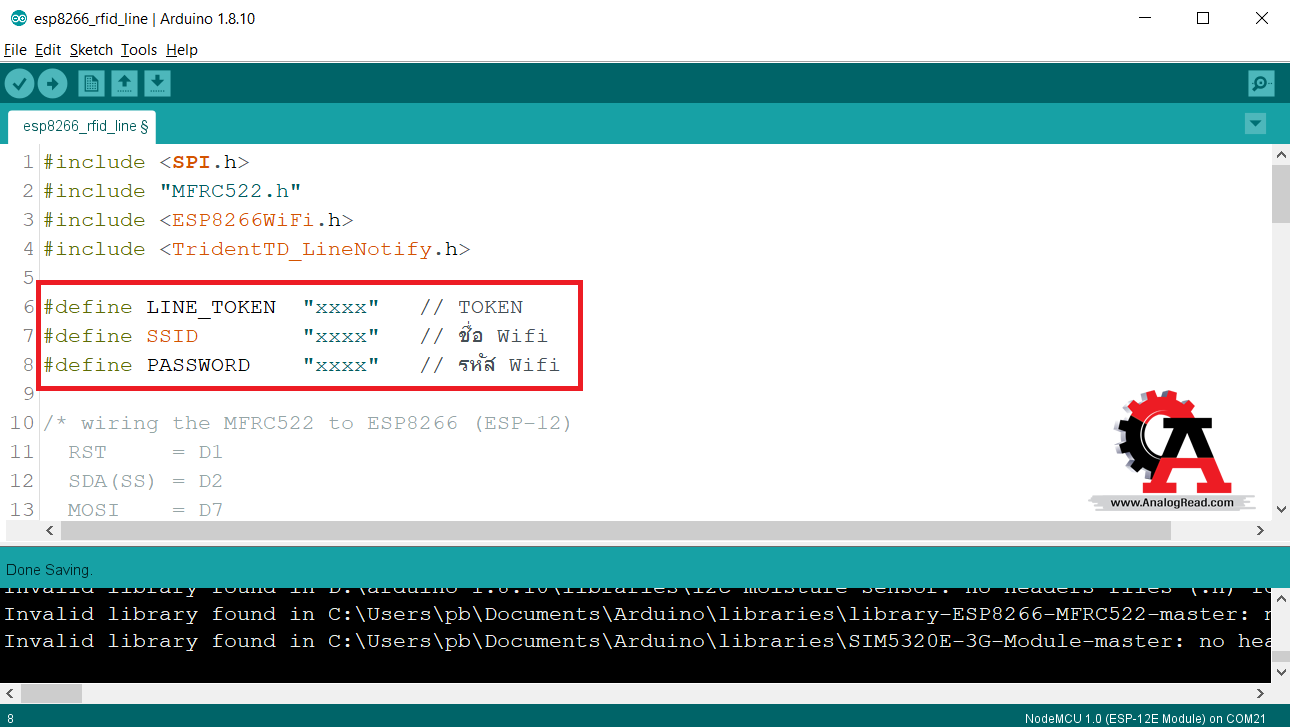Open the Tools menu
The width and height of the screenshot is (1290, 727).
[139, 50]
